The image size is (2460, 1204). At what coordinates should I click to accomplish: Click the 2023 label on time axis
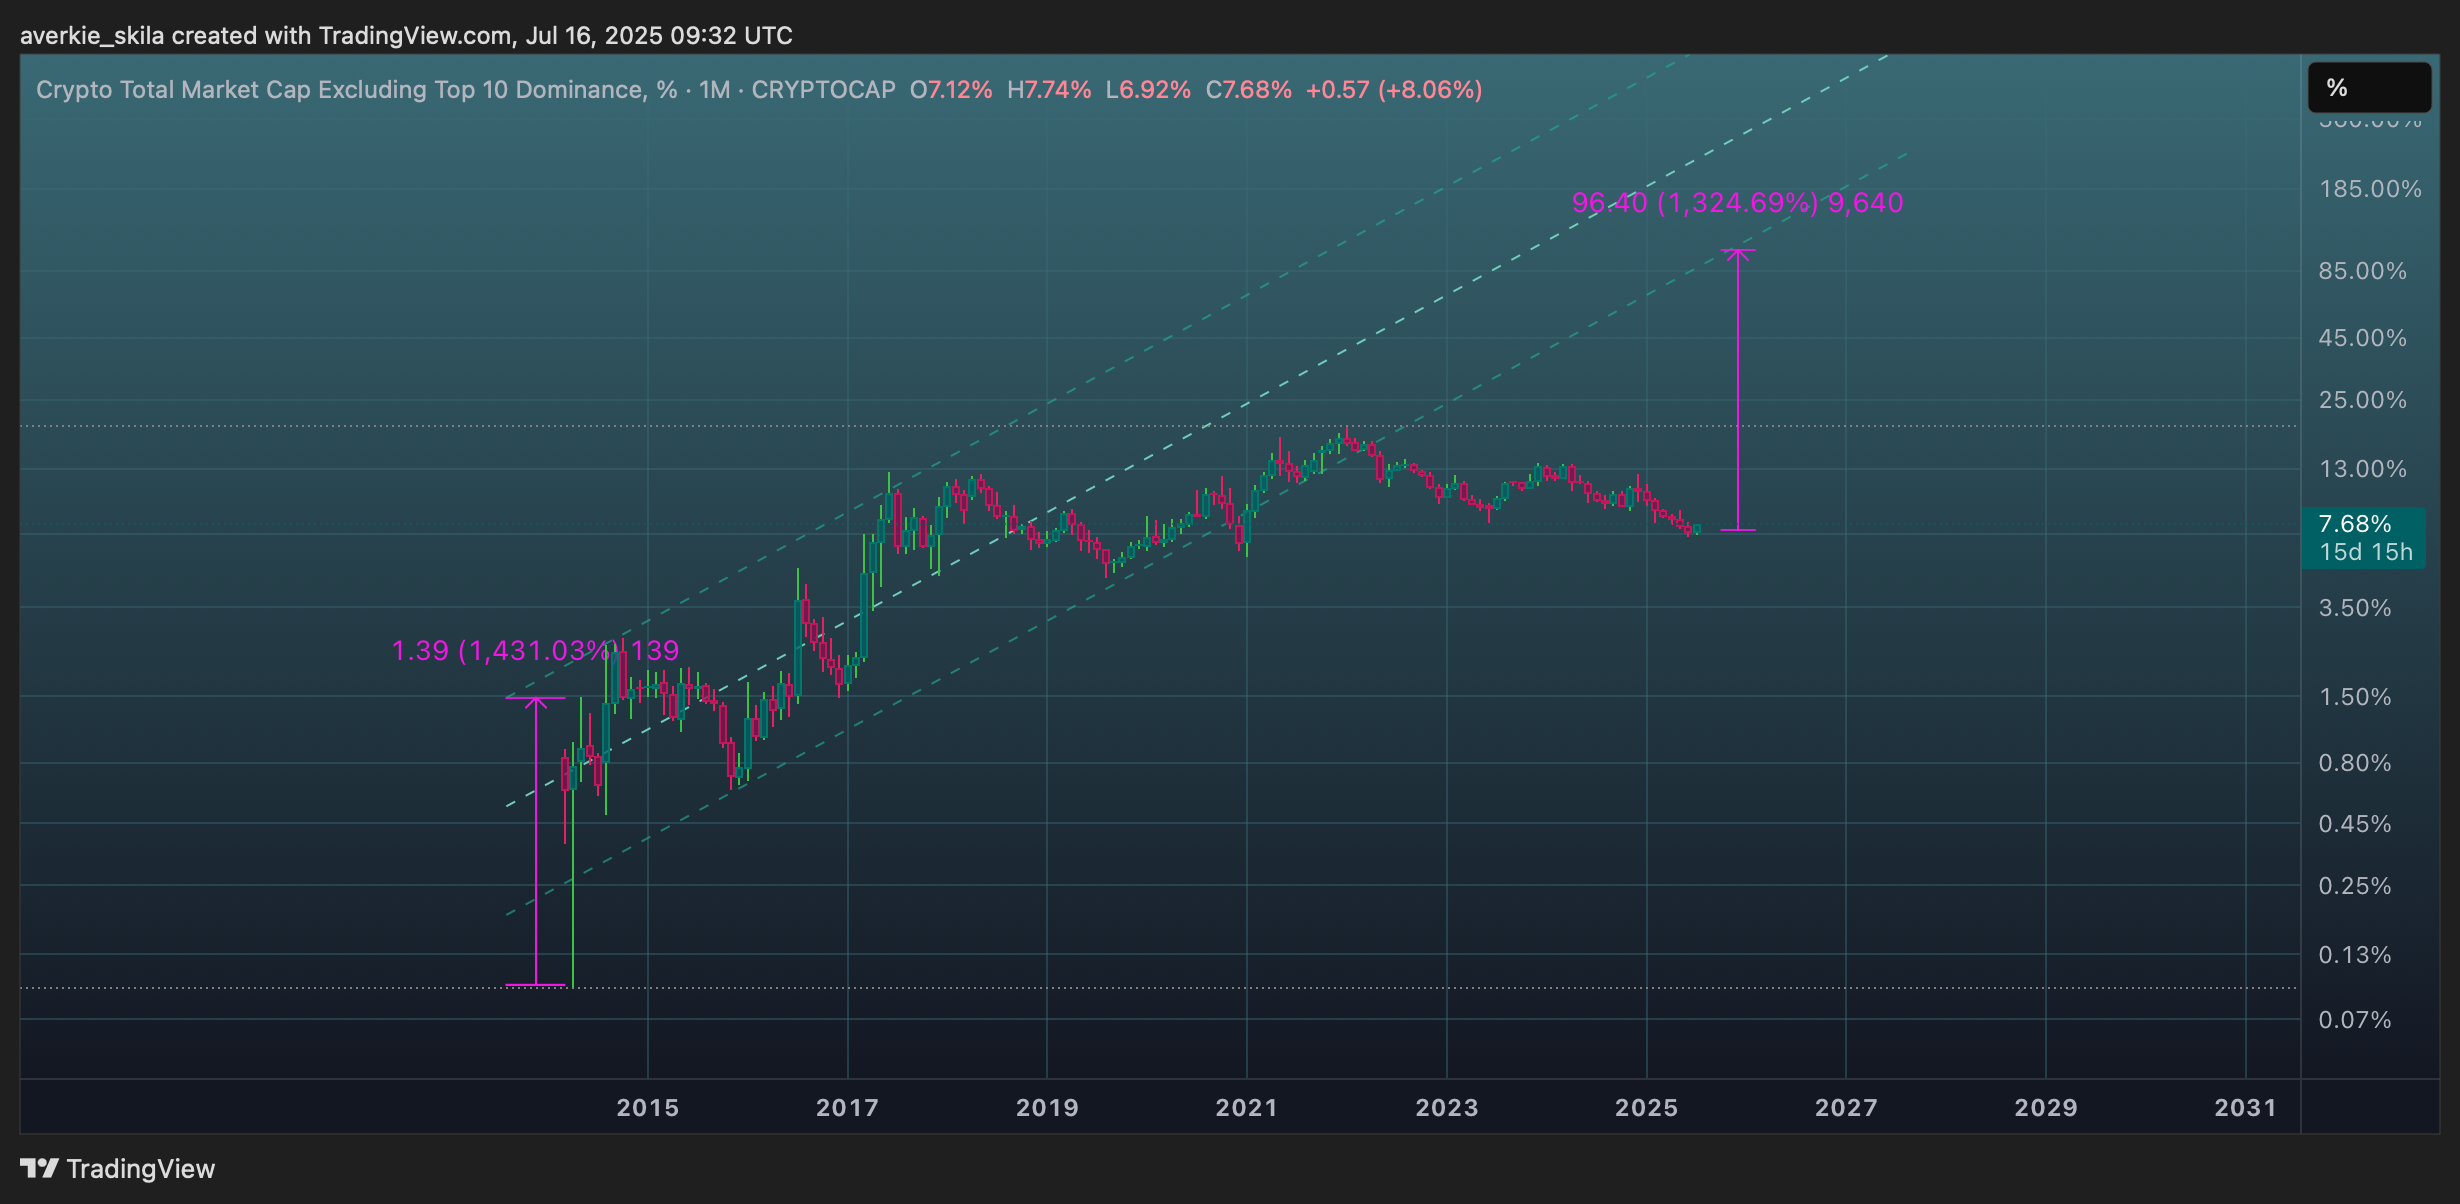tap(1446, 1108)
